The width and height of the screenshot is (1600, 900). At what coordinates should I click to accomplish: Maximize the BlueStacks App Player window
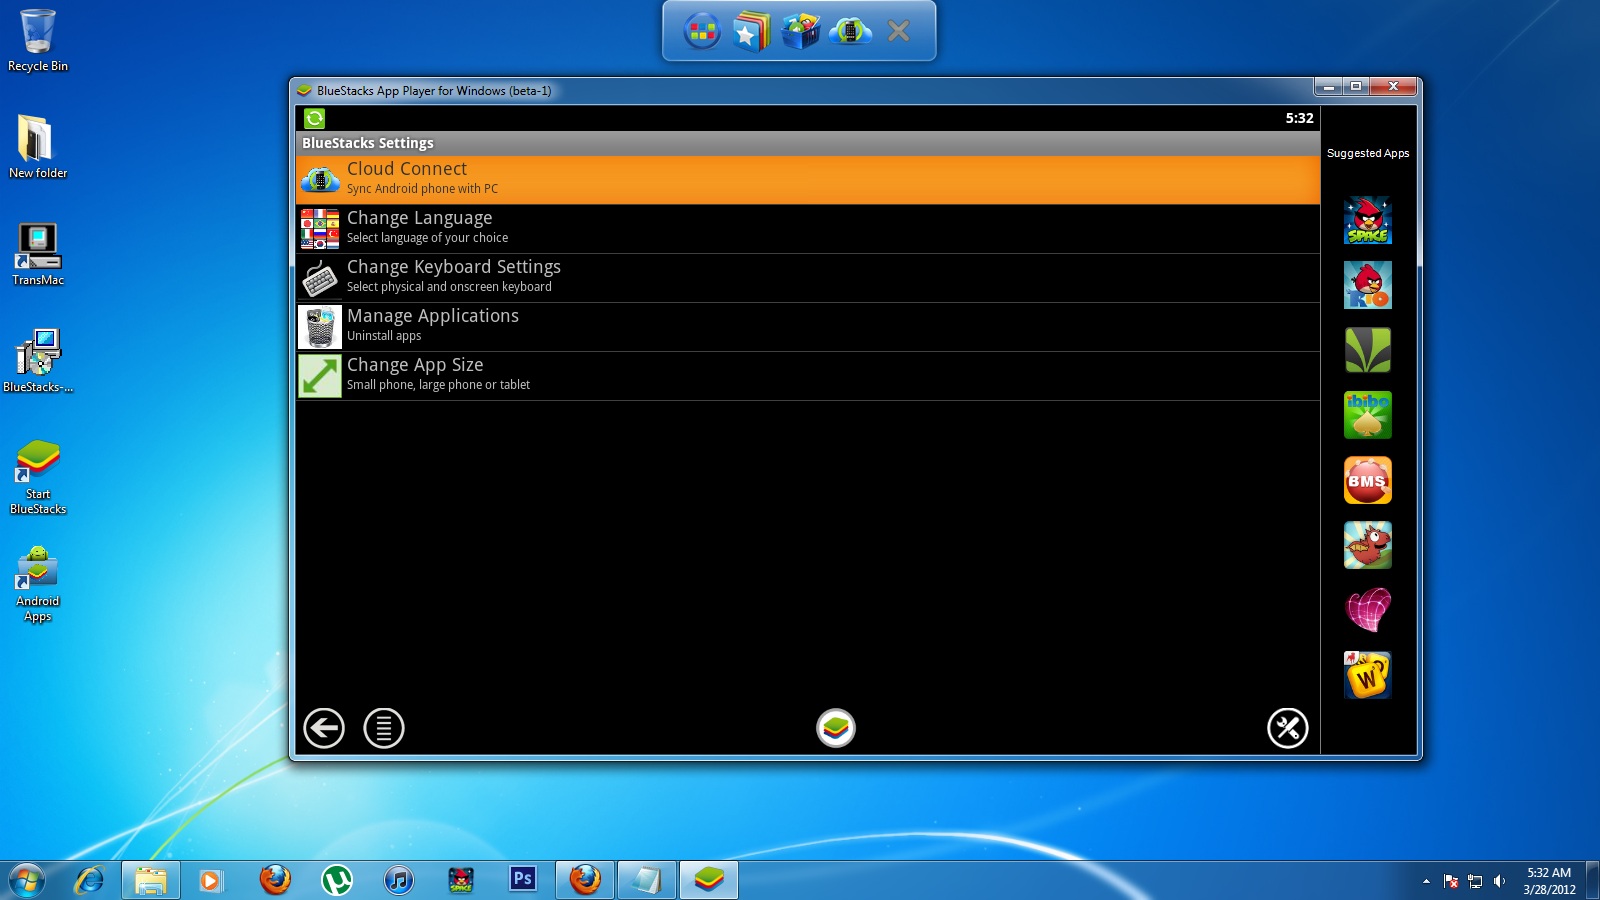click(x=1356, y=87)
